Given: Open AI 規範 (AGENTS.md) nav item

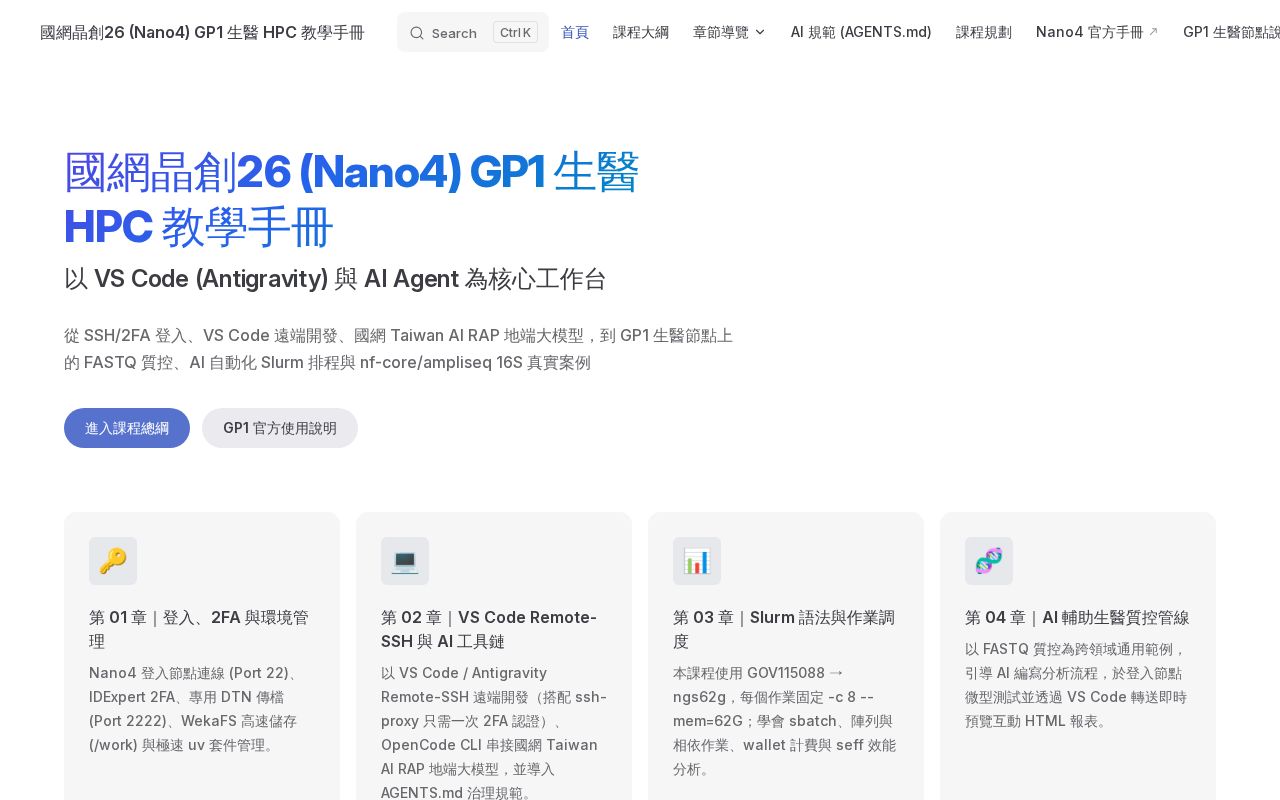Looking at the screenshot, I should click(x=861, y=32).
